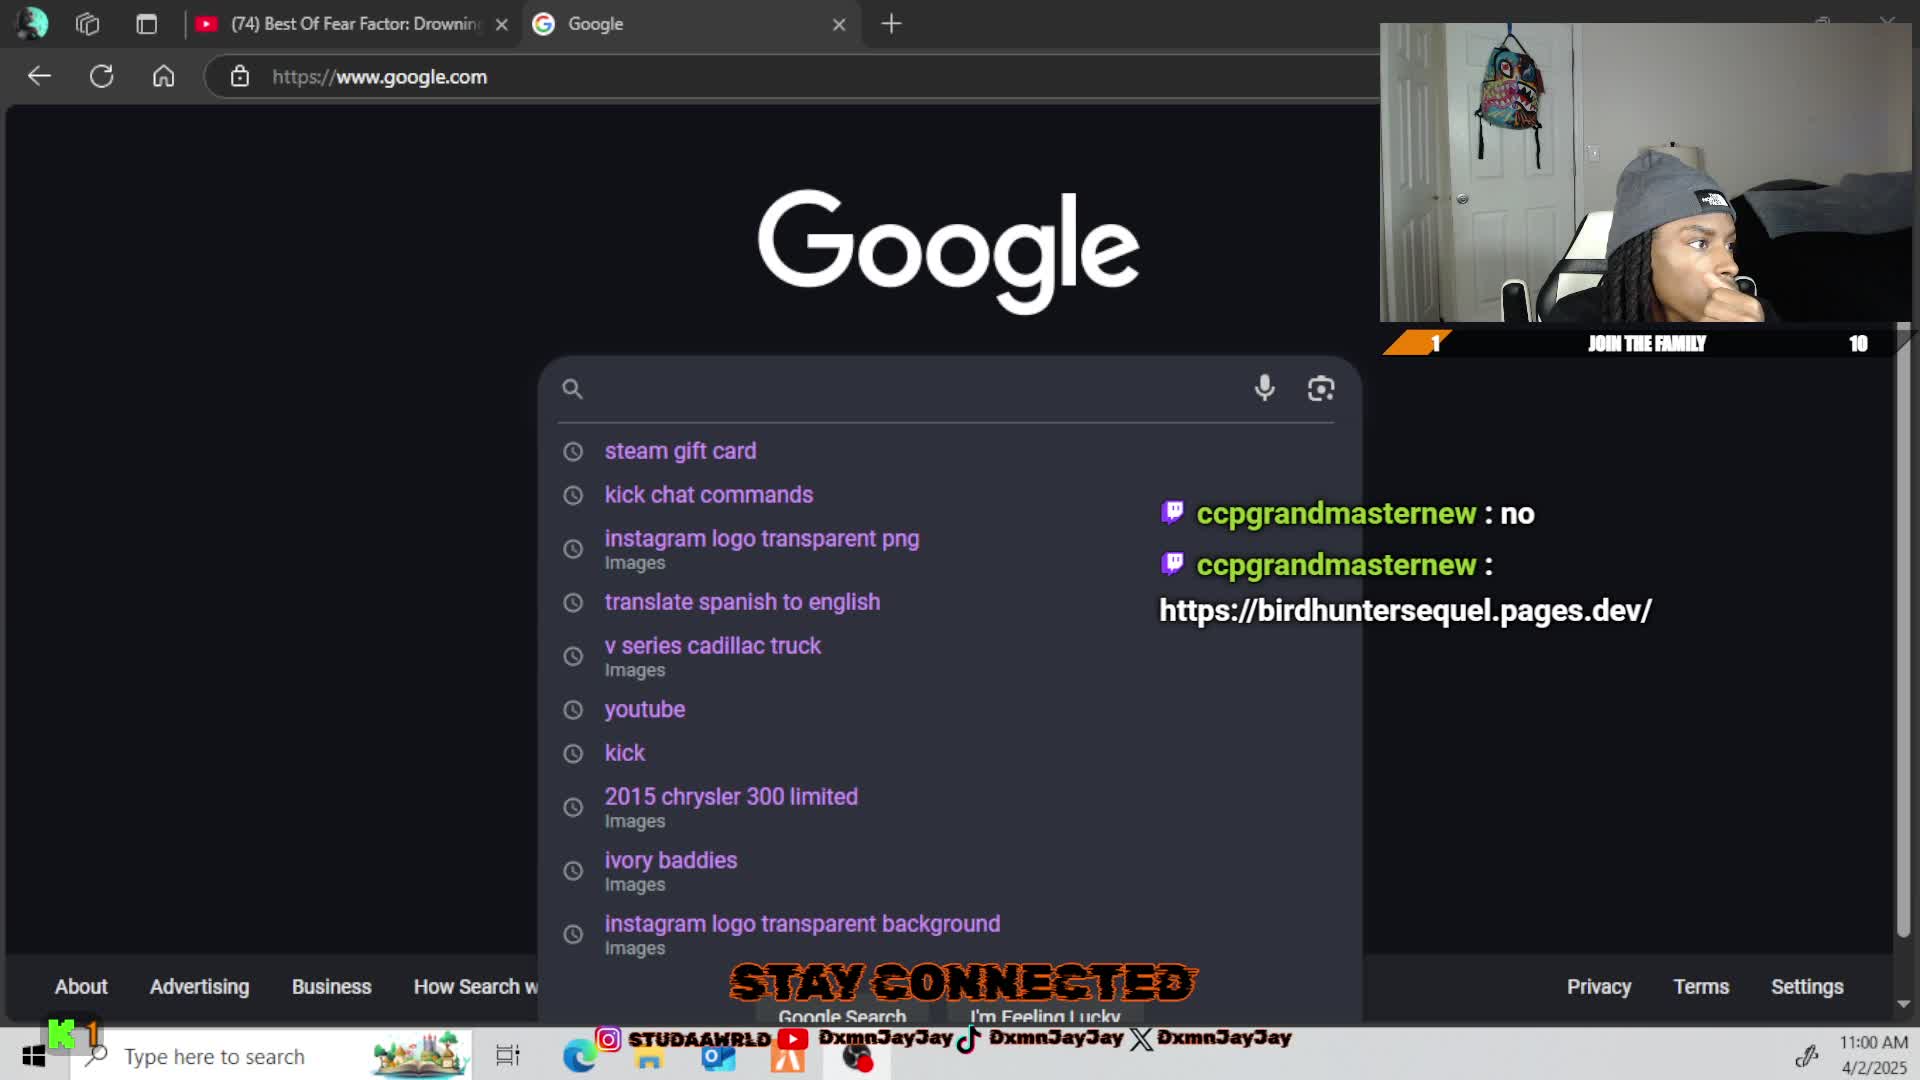This screenshot has width=1920, height=1080.
Task: Focus the Google search input field
Action: tap(915, 389)
